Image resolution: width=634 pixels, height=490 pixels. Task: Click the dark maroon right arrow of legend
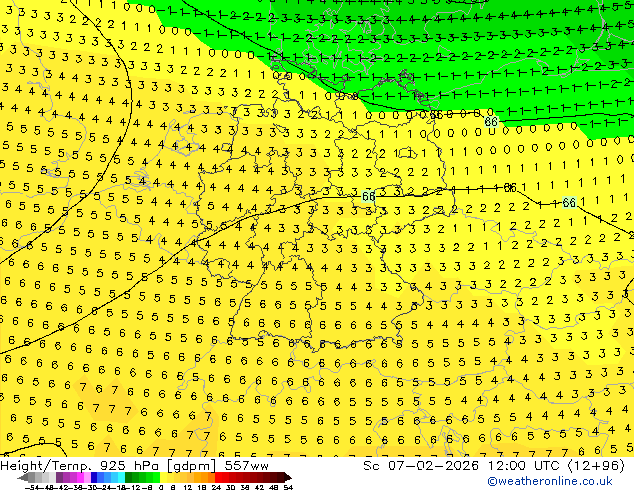[x=287, y=477]
